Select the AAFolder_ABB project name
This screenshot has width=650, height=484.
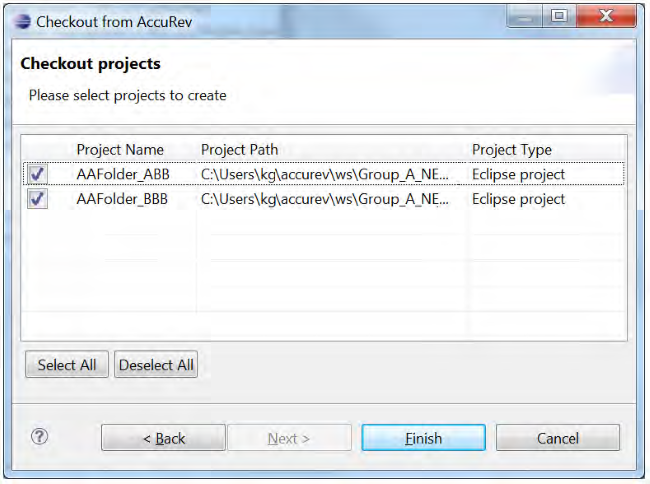pos(123,174)
